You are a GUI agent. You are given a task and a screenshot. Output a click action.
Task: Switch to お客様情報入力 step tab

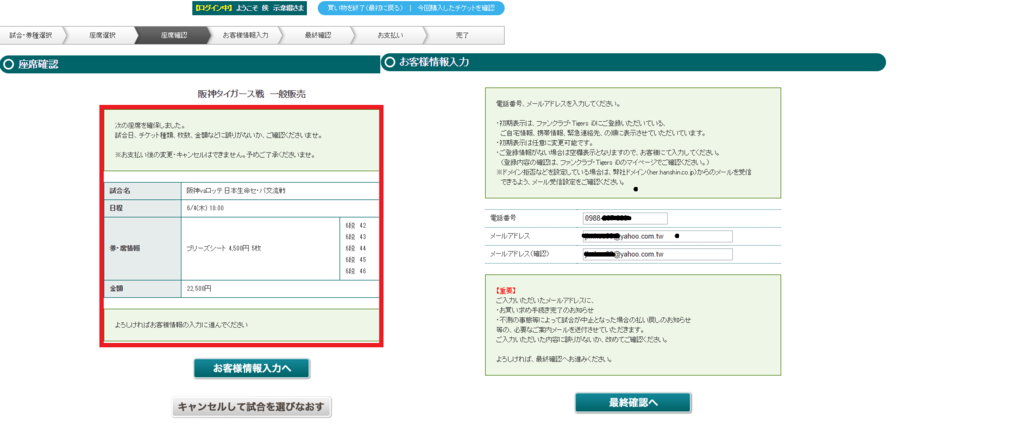pos(245,35)
